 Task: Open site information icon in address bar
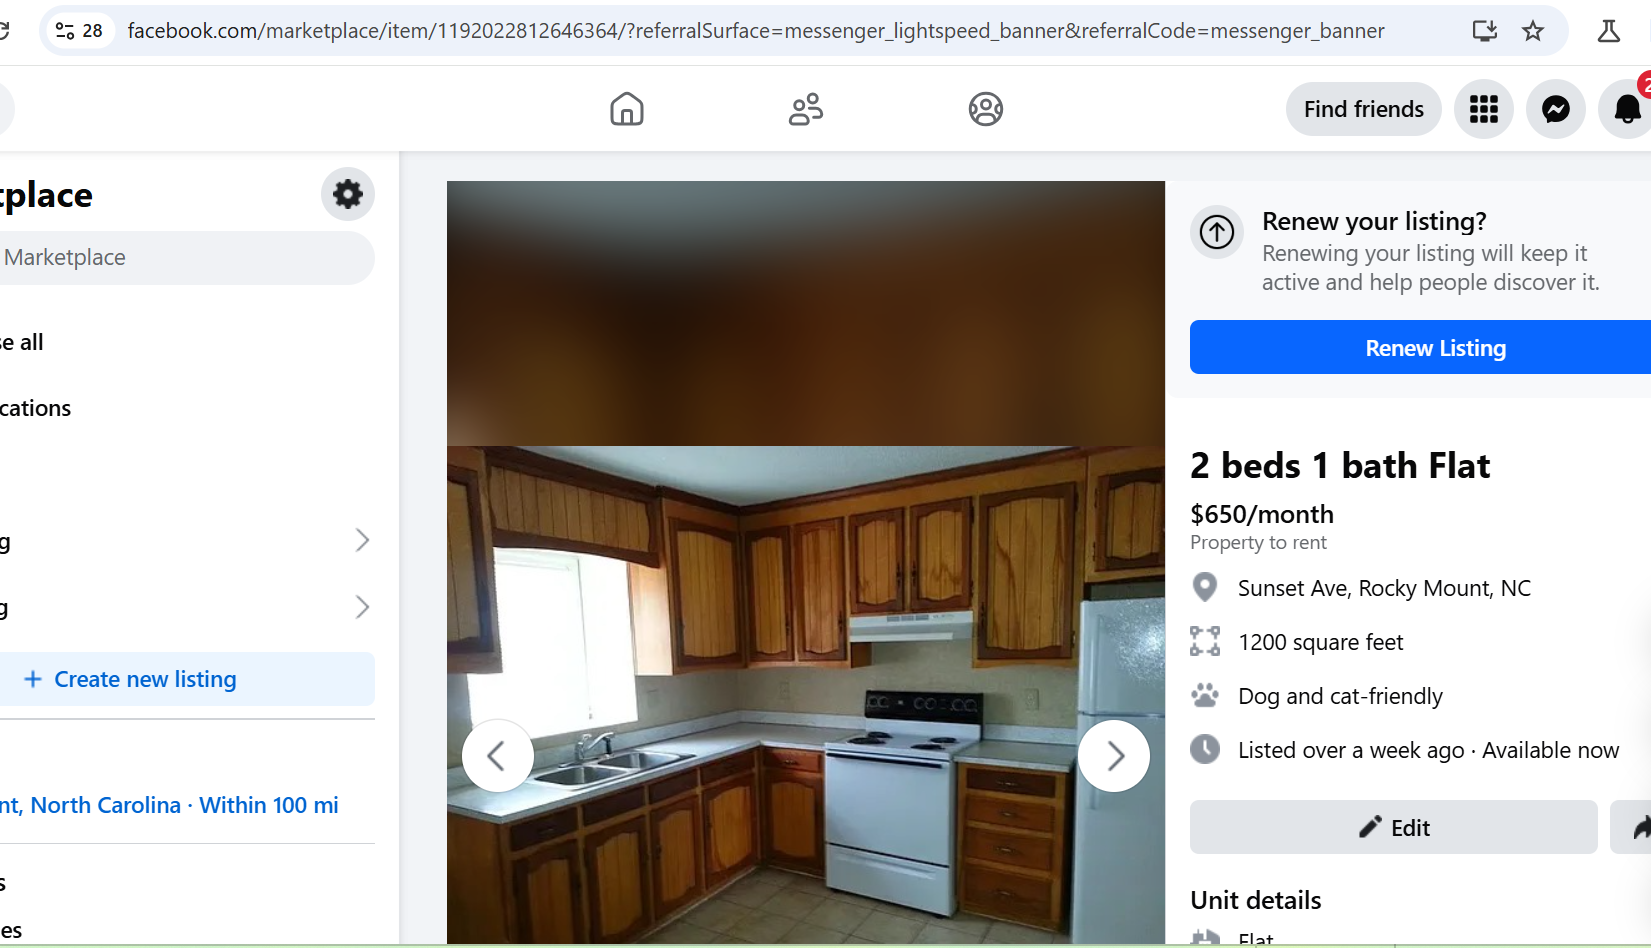79,31
